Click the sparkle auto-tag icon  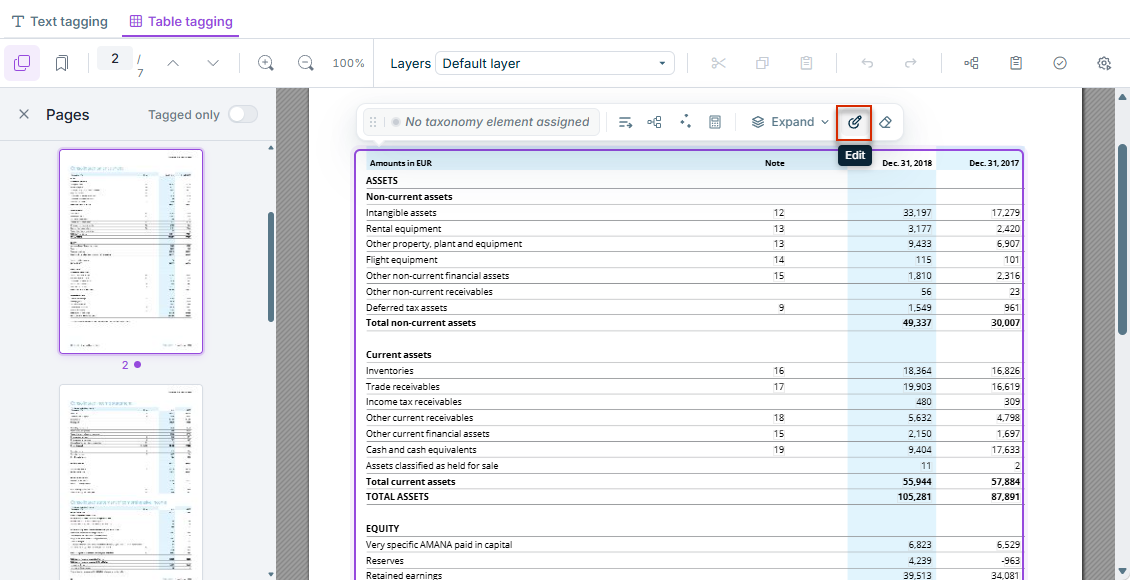(x=685, y=122)
